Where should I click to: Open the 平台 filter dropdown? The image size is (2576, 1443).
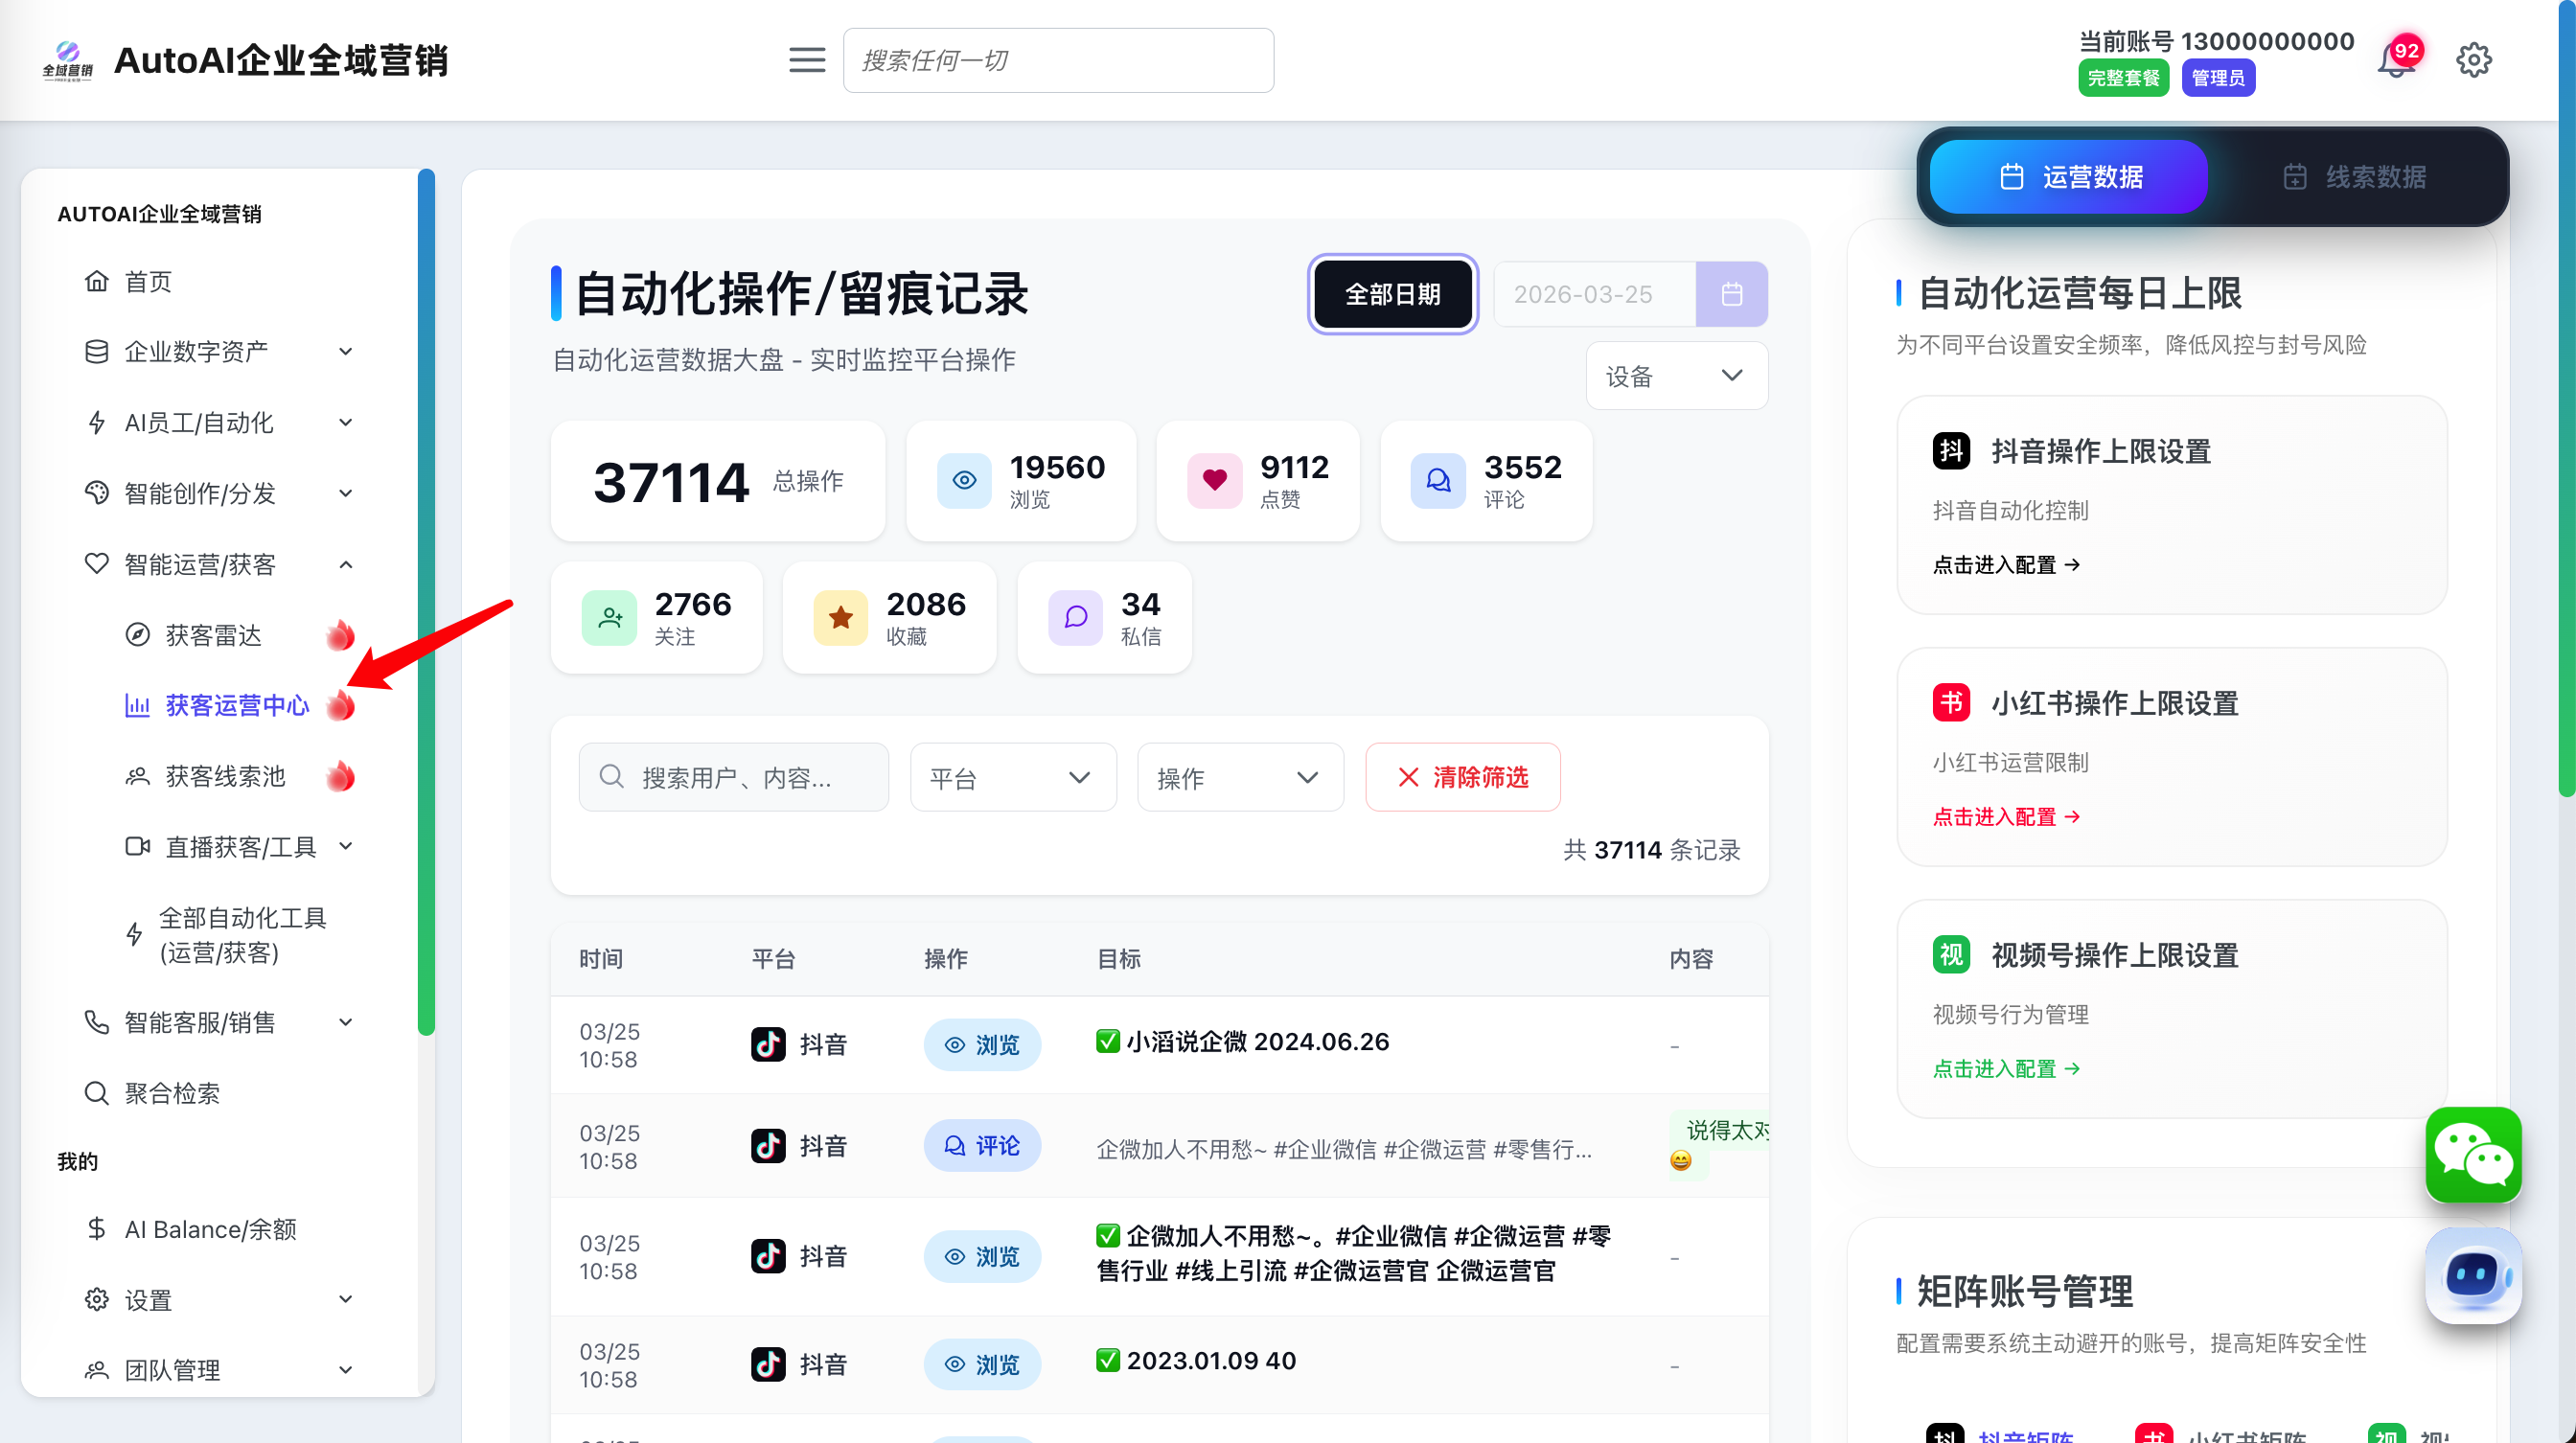click(1012, 778)
